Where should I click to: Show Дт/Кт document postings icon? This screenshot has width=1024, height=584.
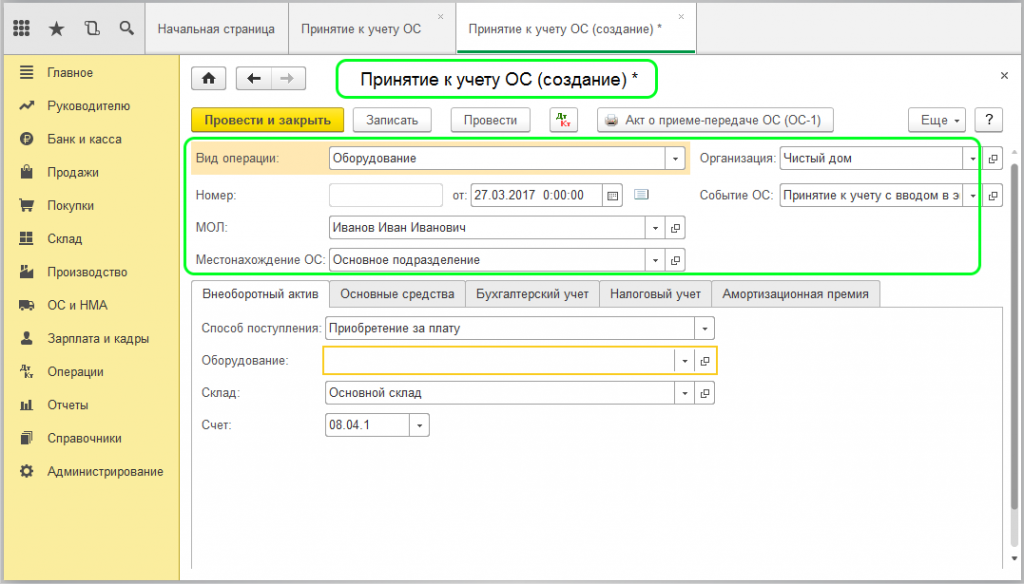[x=564, y=120]
